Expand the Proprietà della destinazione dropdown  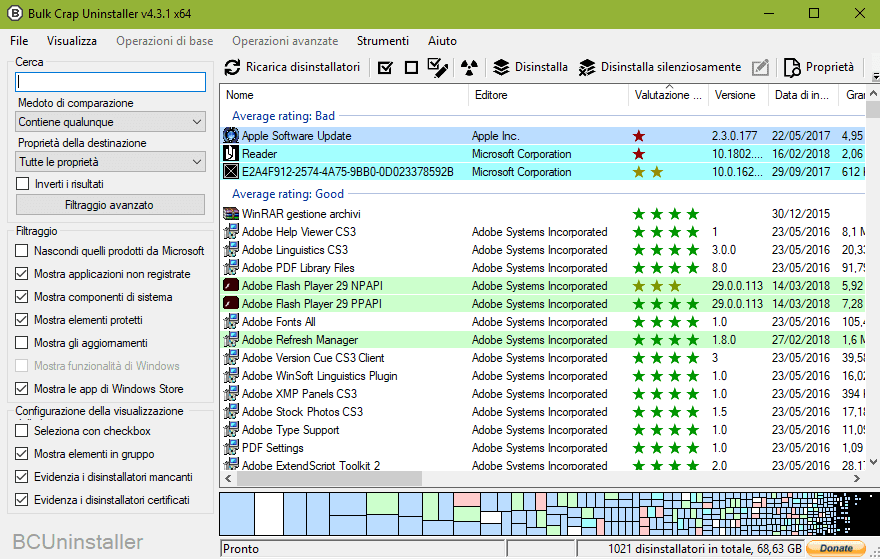point(111,162)
